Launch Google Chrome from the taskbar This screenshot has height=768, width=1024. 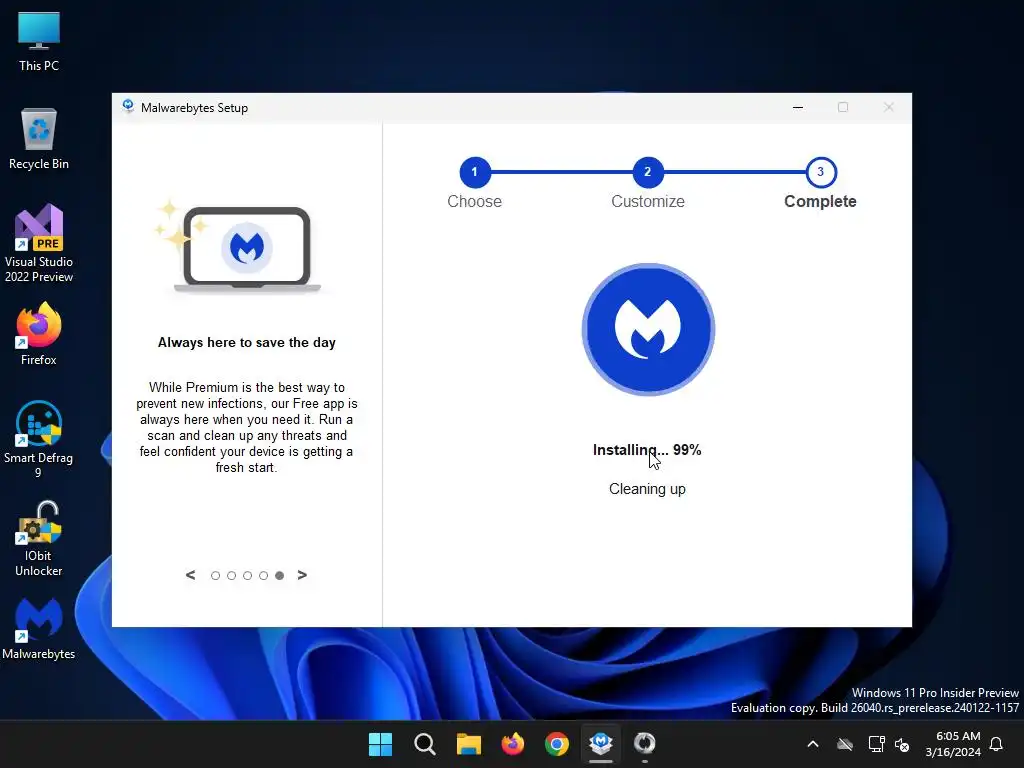click(x=556, y=744)
